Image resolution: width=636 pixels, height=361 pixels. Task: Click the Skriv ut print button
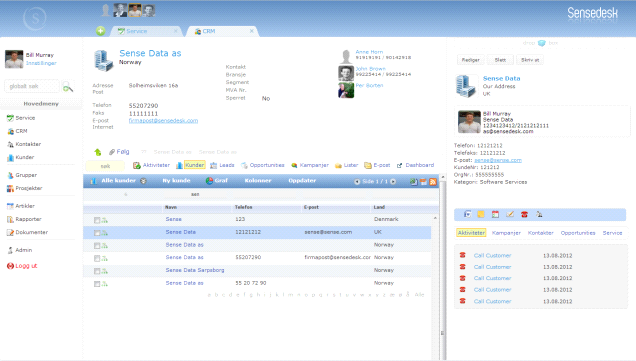(530, 60)
